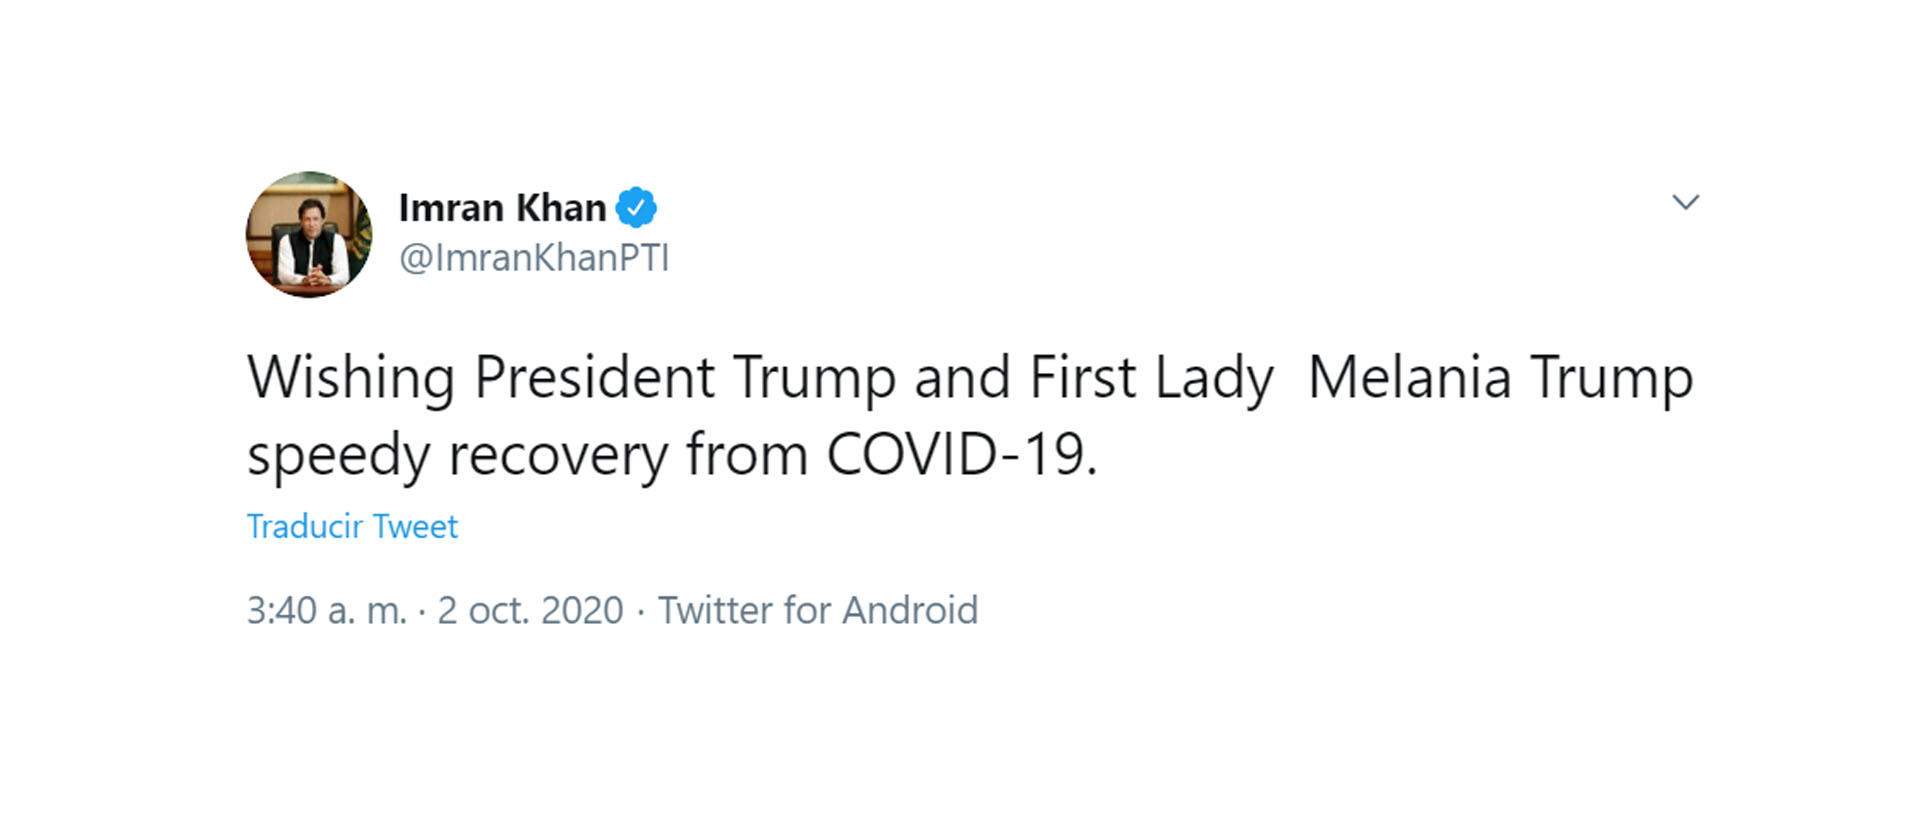Click the blue verified badge icon

[636, 207]
